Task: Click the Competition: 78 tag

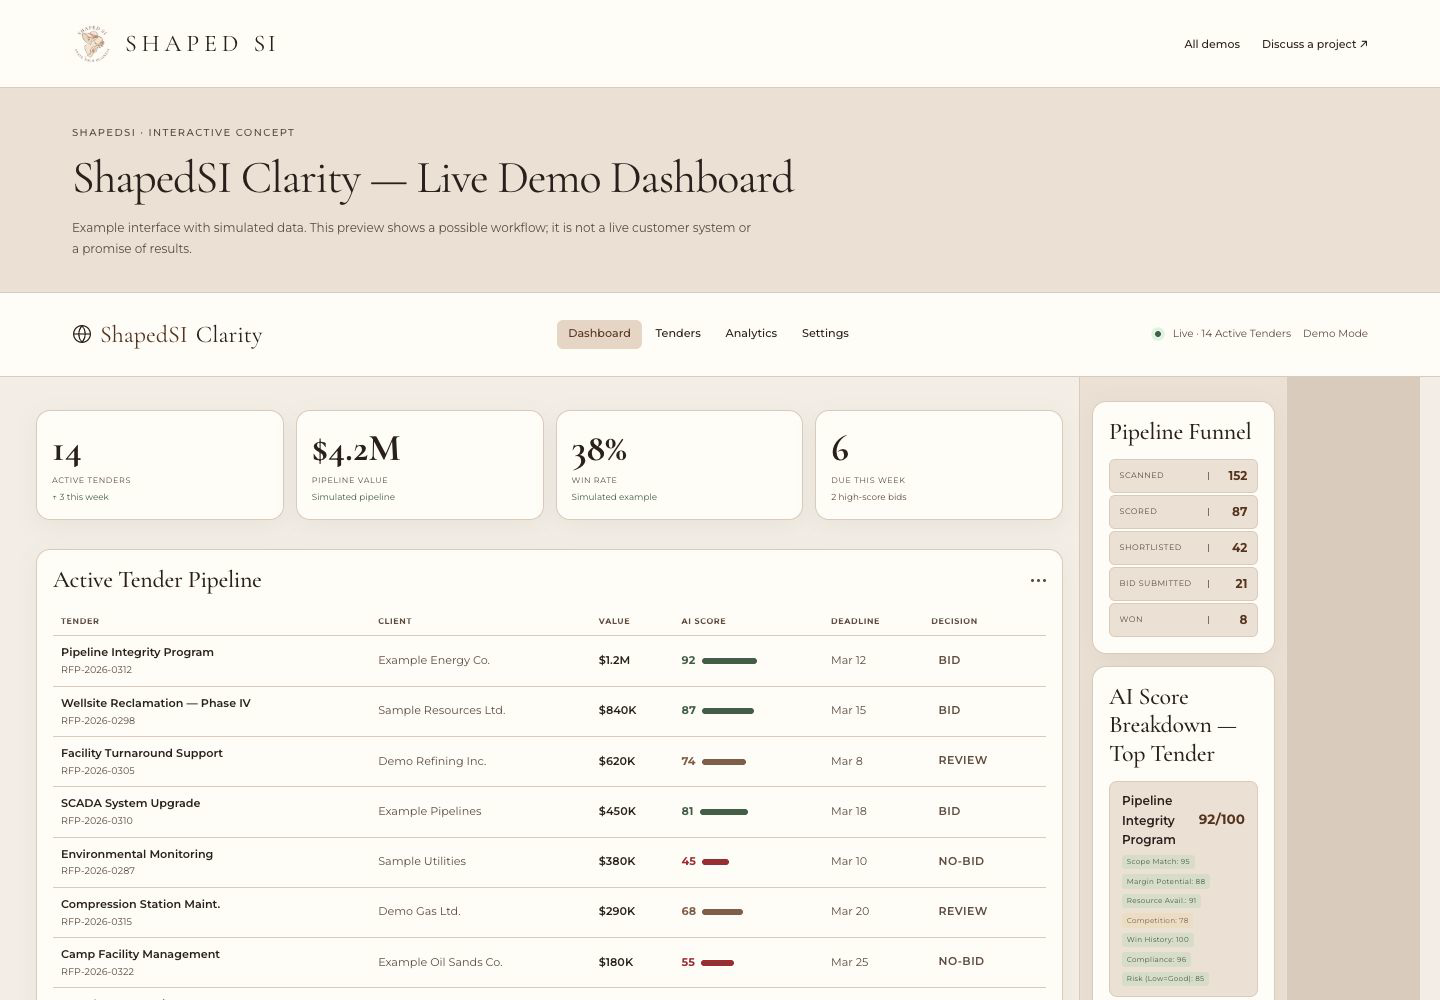Action: click(1157, 920)
